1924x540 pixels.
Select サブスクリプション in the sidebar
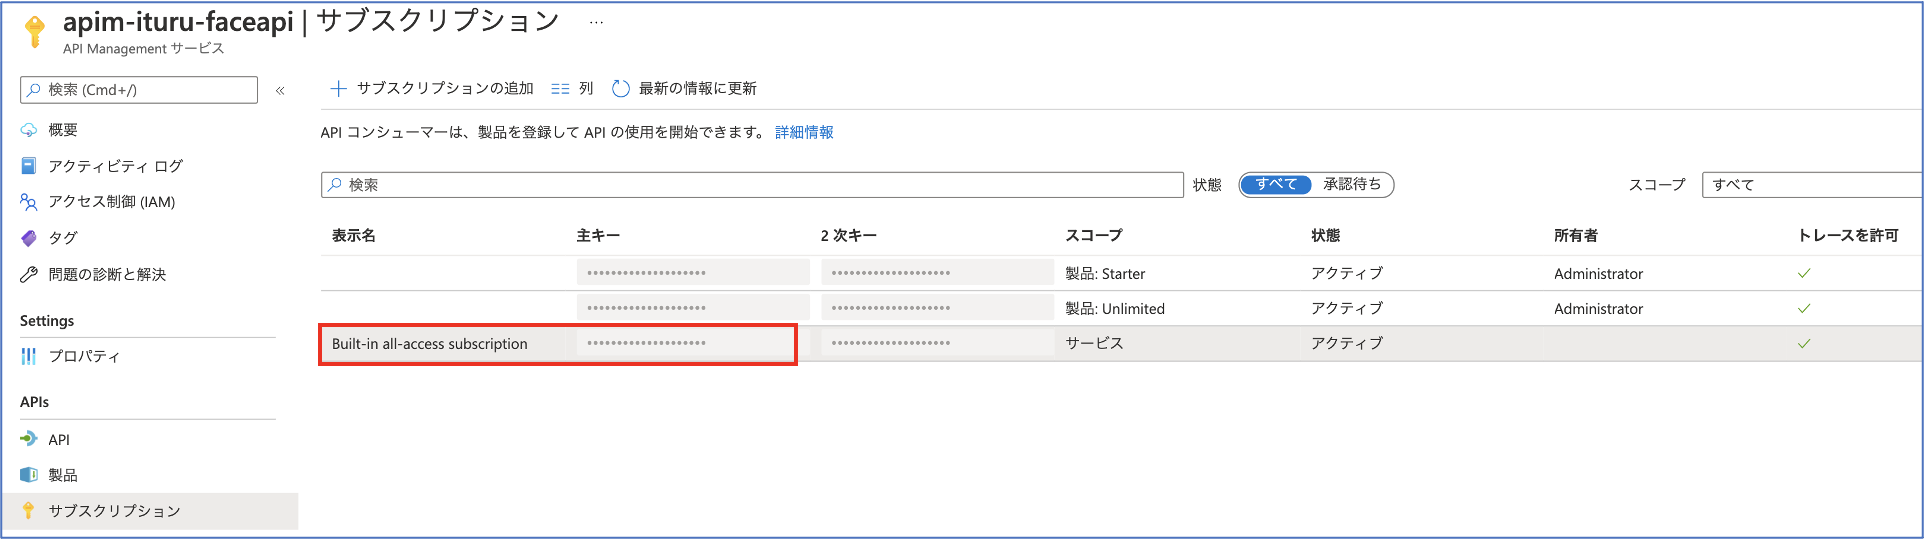point(115,511)
